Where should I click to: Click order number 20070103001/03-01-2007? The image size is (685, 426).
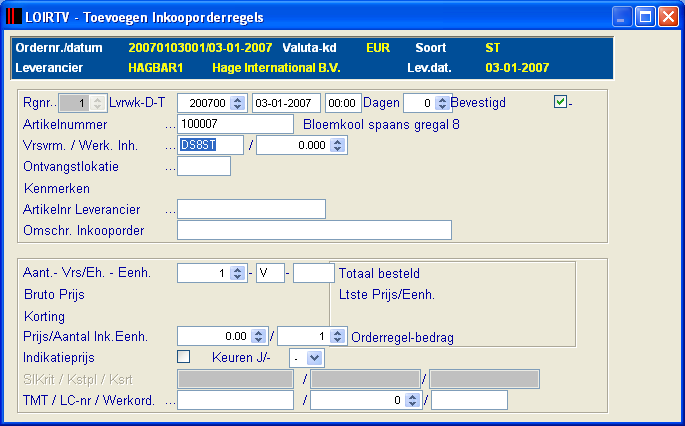pos(200,48)
